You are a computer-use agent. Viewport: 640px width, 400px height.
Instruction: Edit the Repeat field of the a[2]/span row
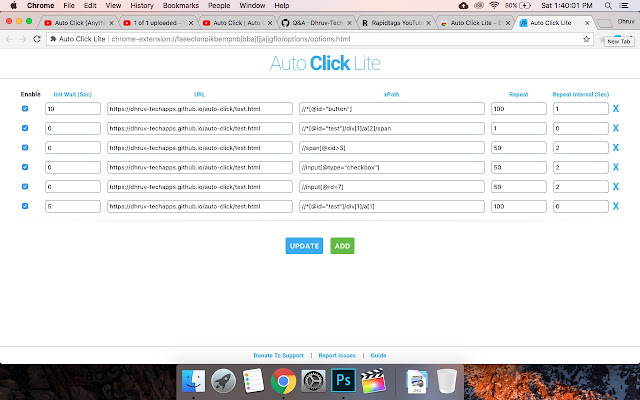[x=519, y=128]
